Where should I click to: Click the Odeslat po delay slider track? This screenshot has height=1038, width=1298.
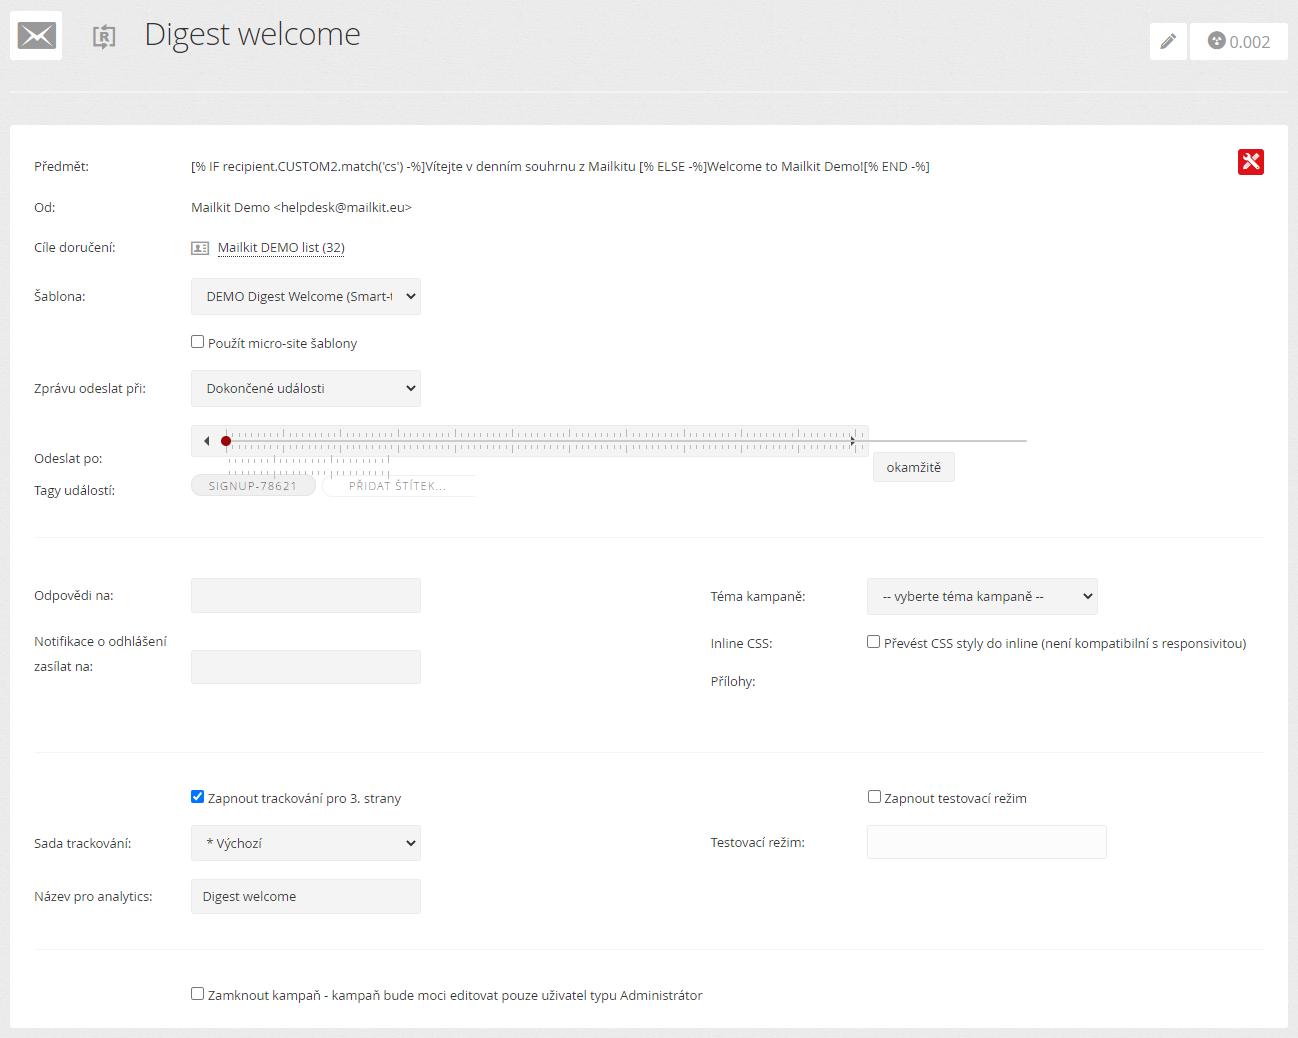530,441
